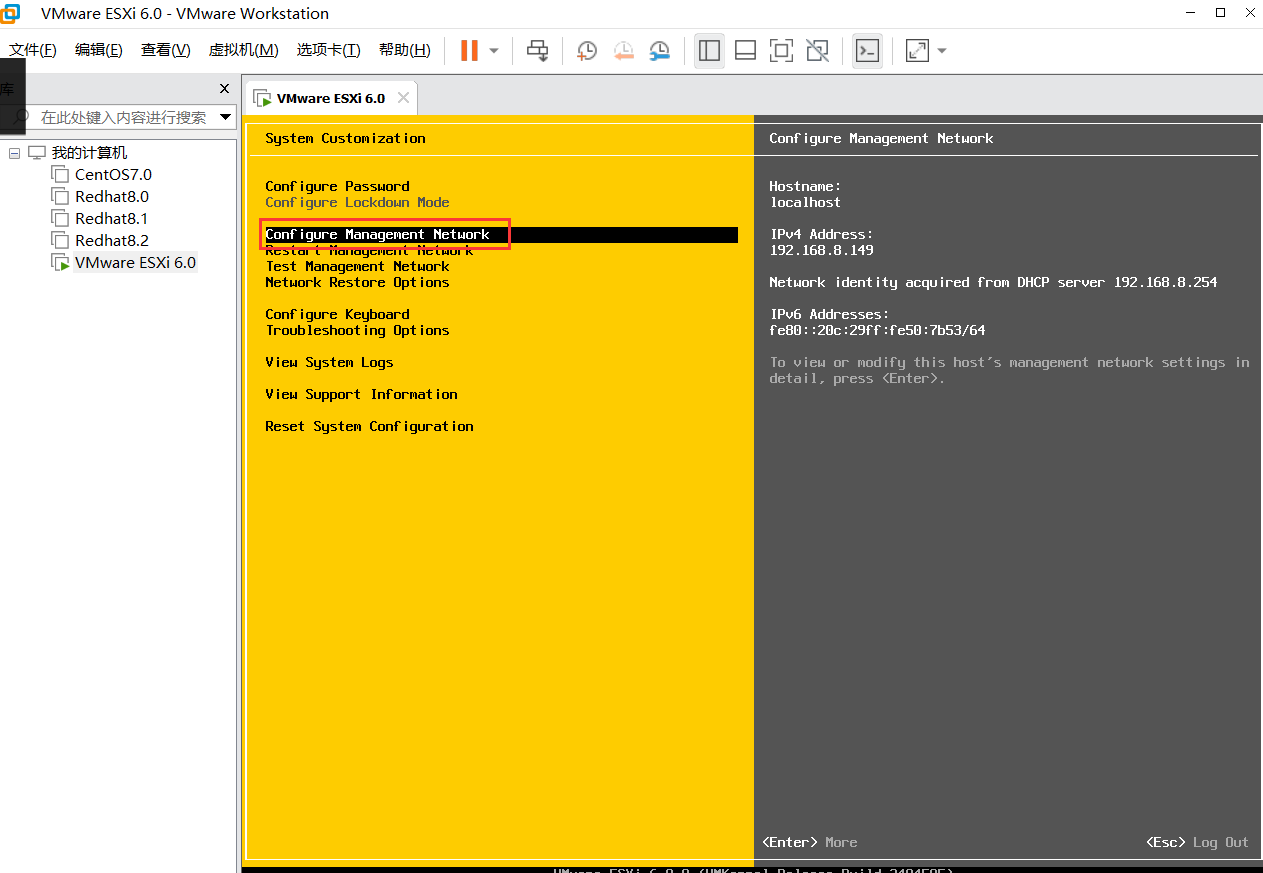Click Troubleshooting Options entry
This screenshot has height=873, width=1263.
coord(357,330)
